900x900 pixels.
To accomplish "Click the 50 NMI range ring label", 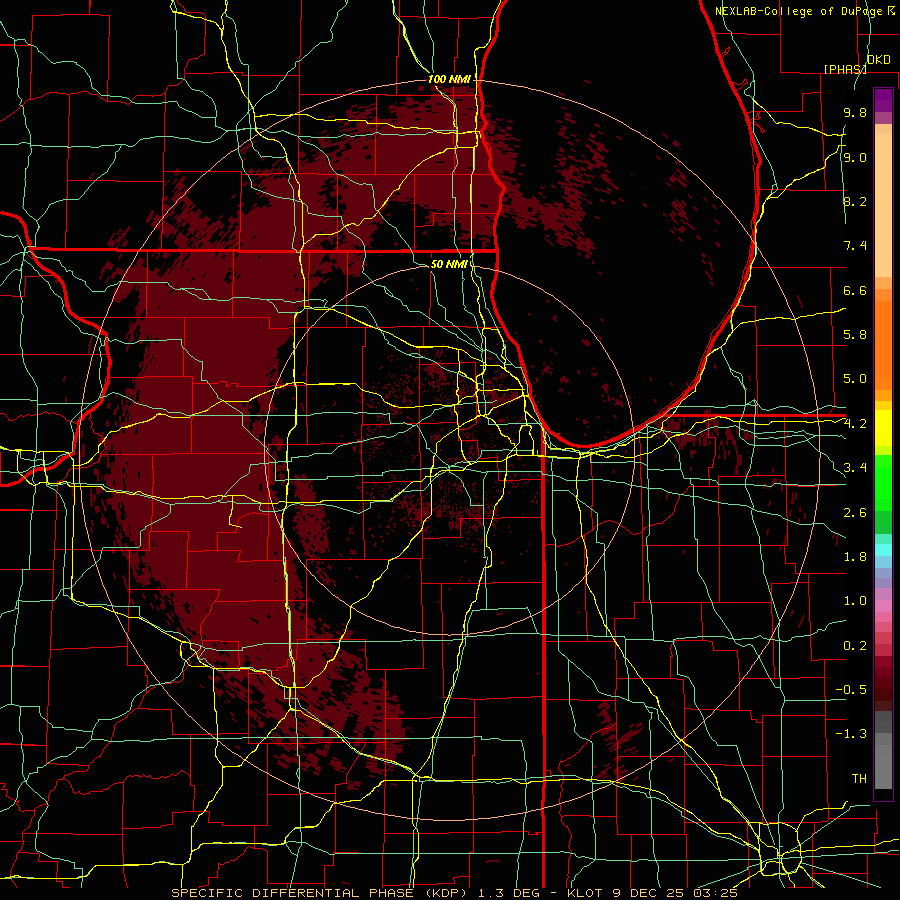I will [449, 265].
